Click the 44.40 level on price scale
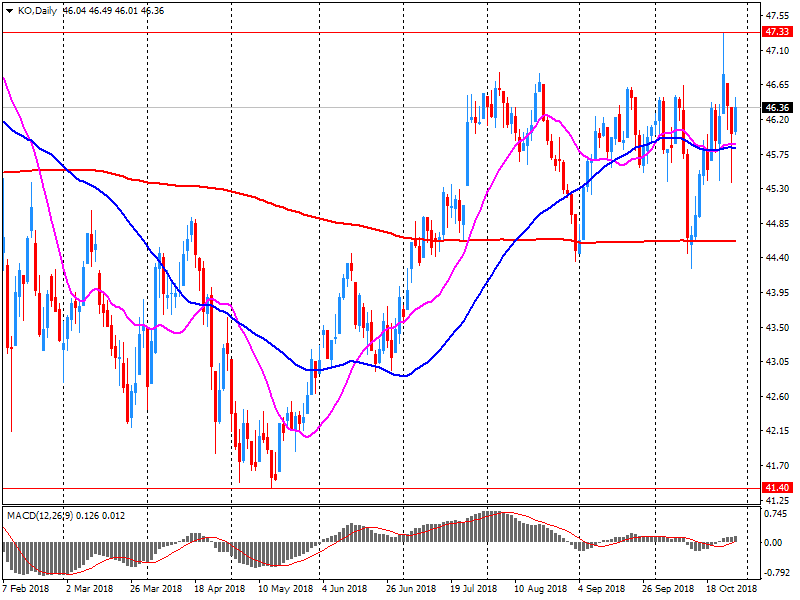The height and width of the screenshot is (600, 800). 776,258
